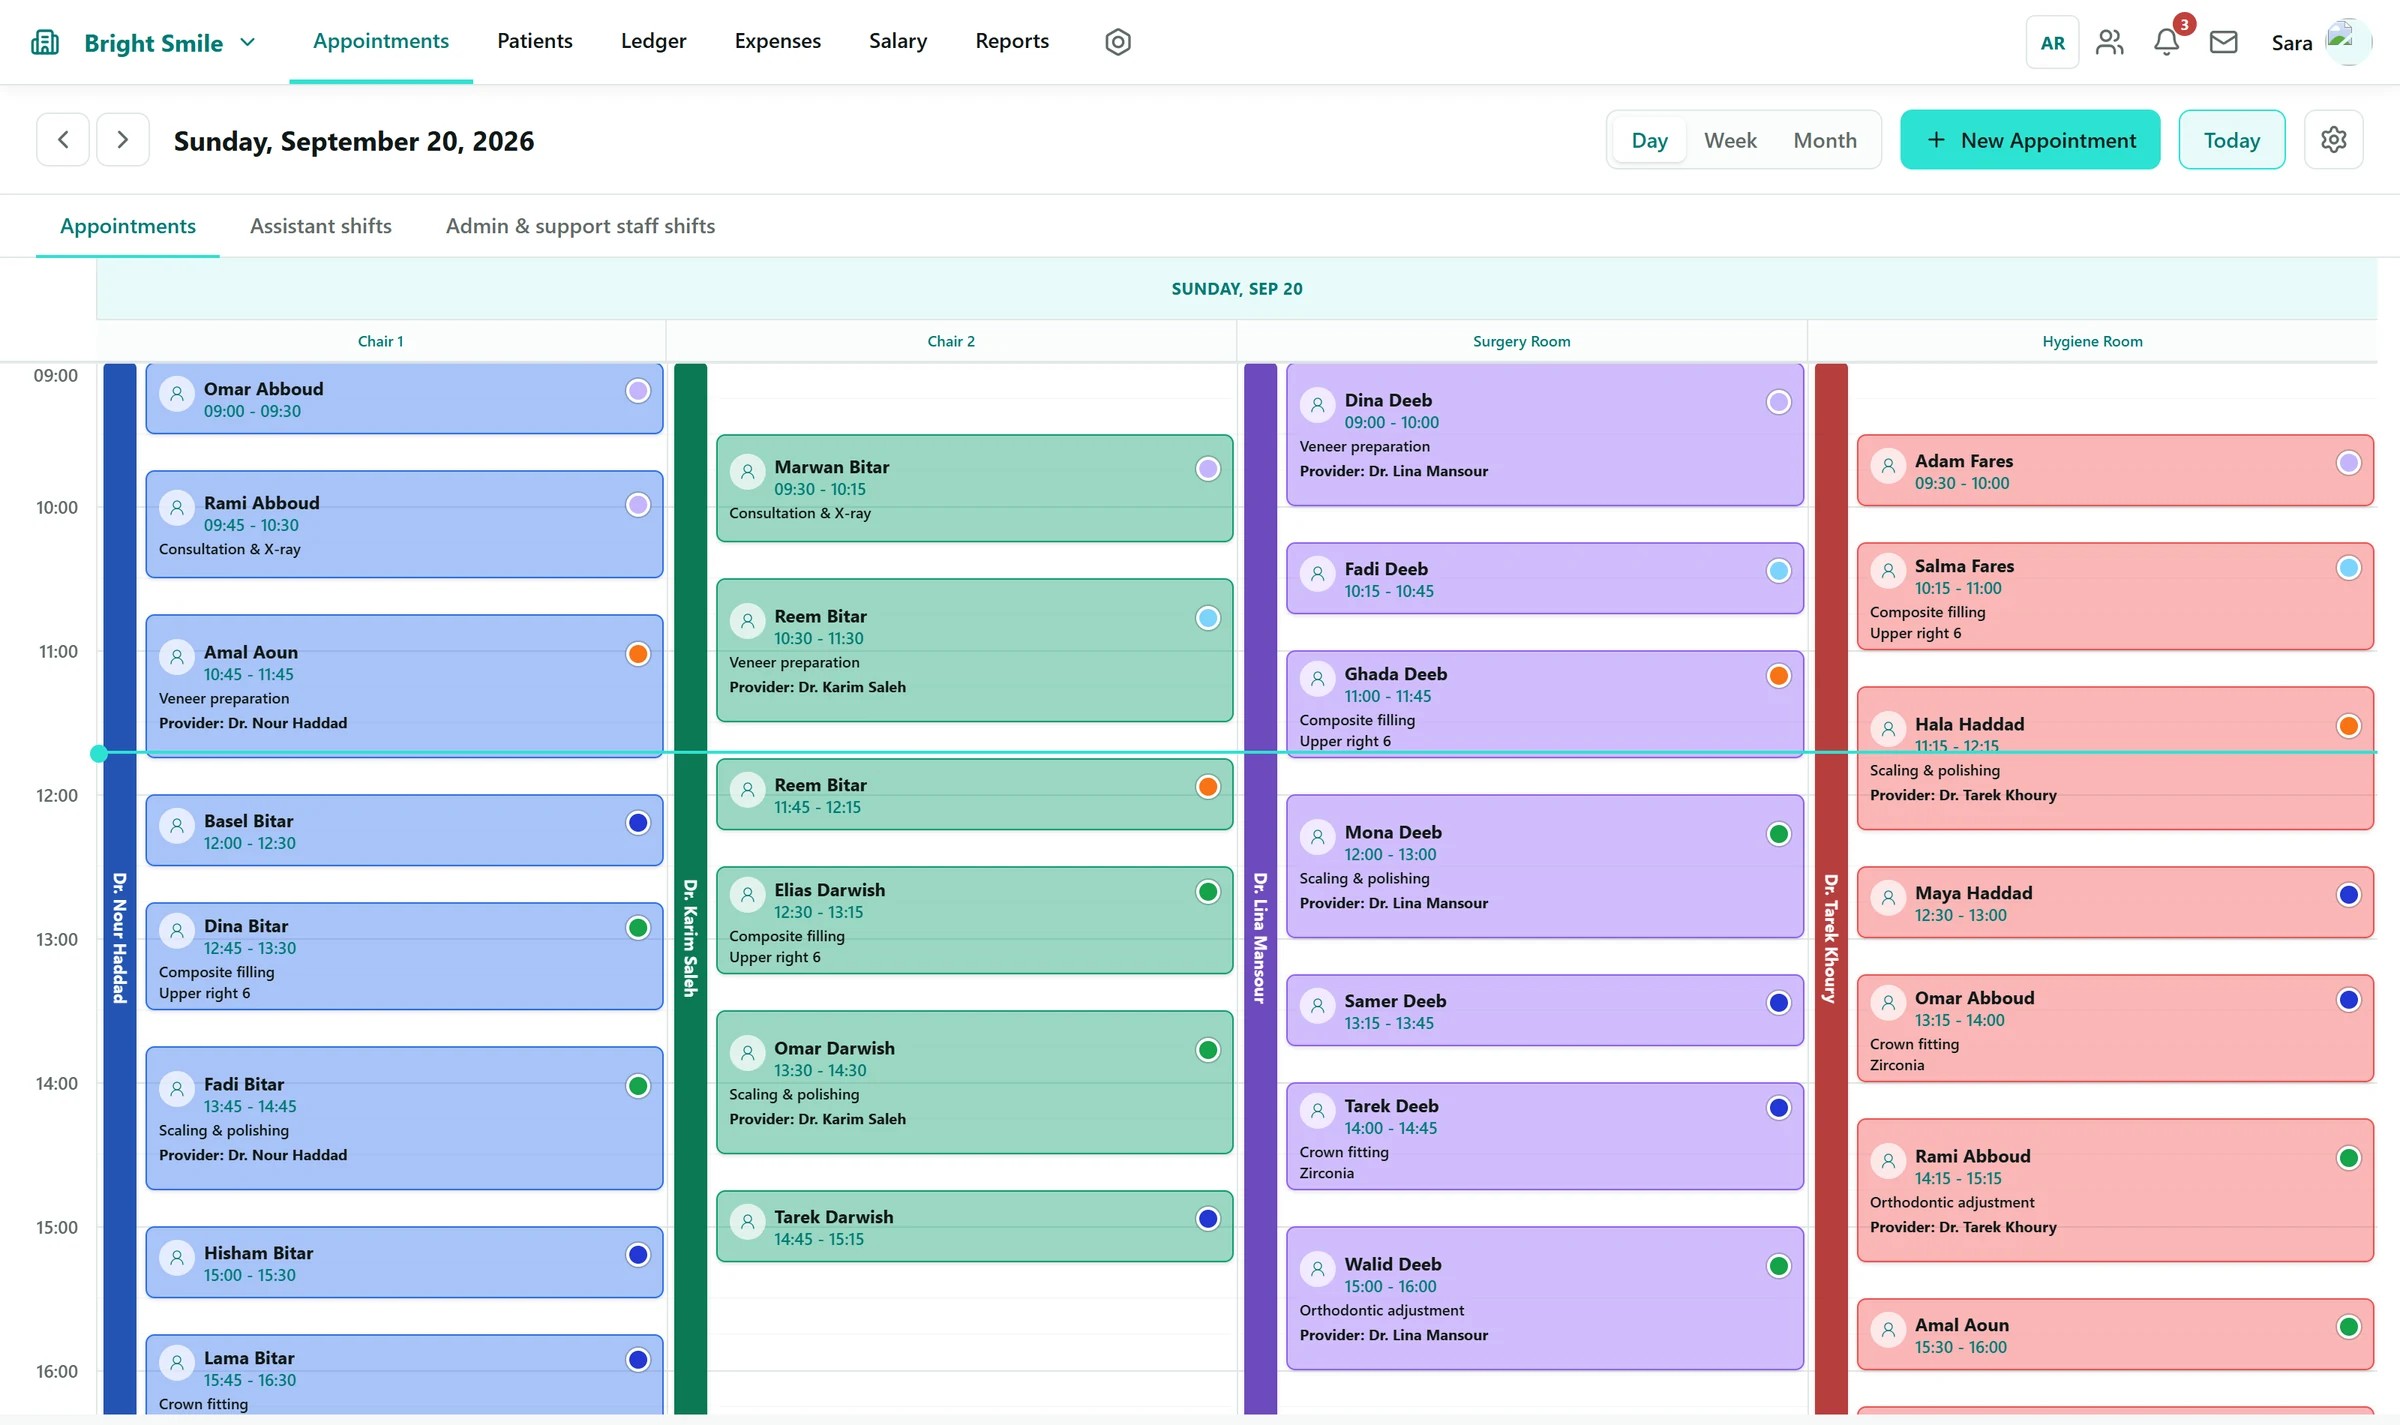Click status circle on Rami Abboud 09:45 appointment
The image size is (2400, 1425).
tap(637, 505)
